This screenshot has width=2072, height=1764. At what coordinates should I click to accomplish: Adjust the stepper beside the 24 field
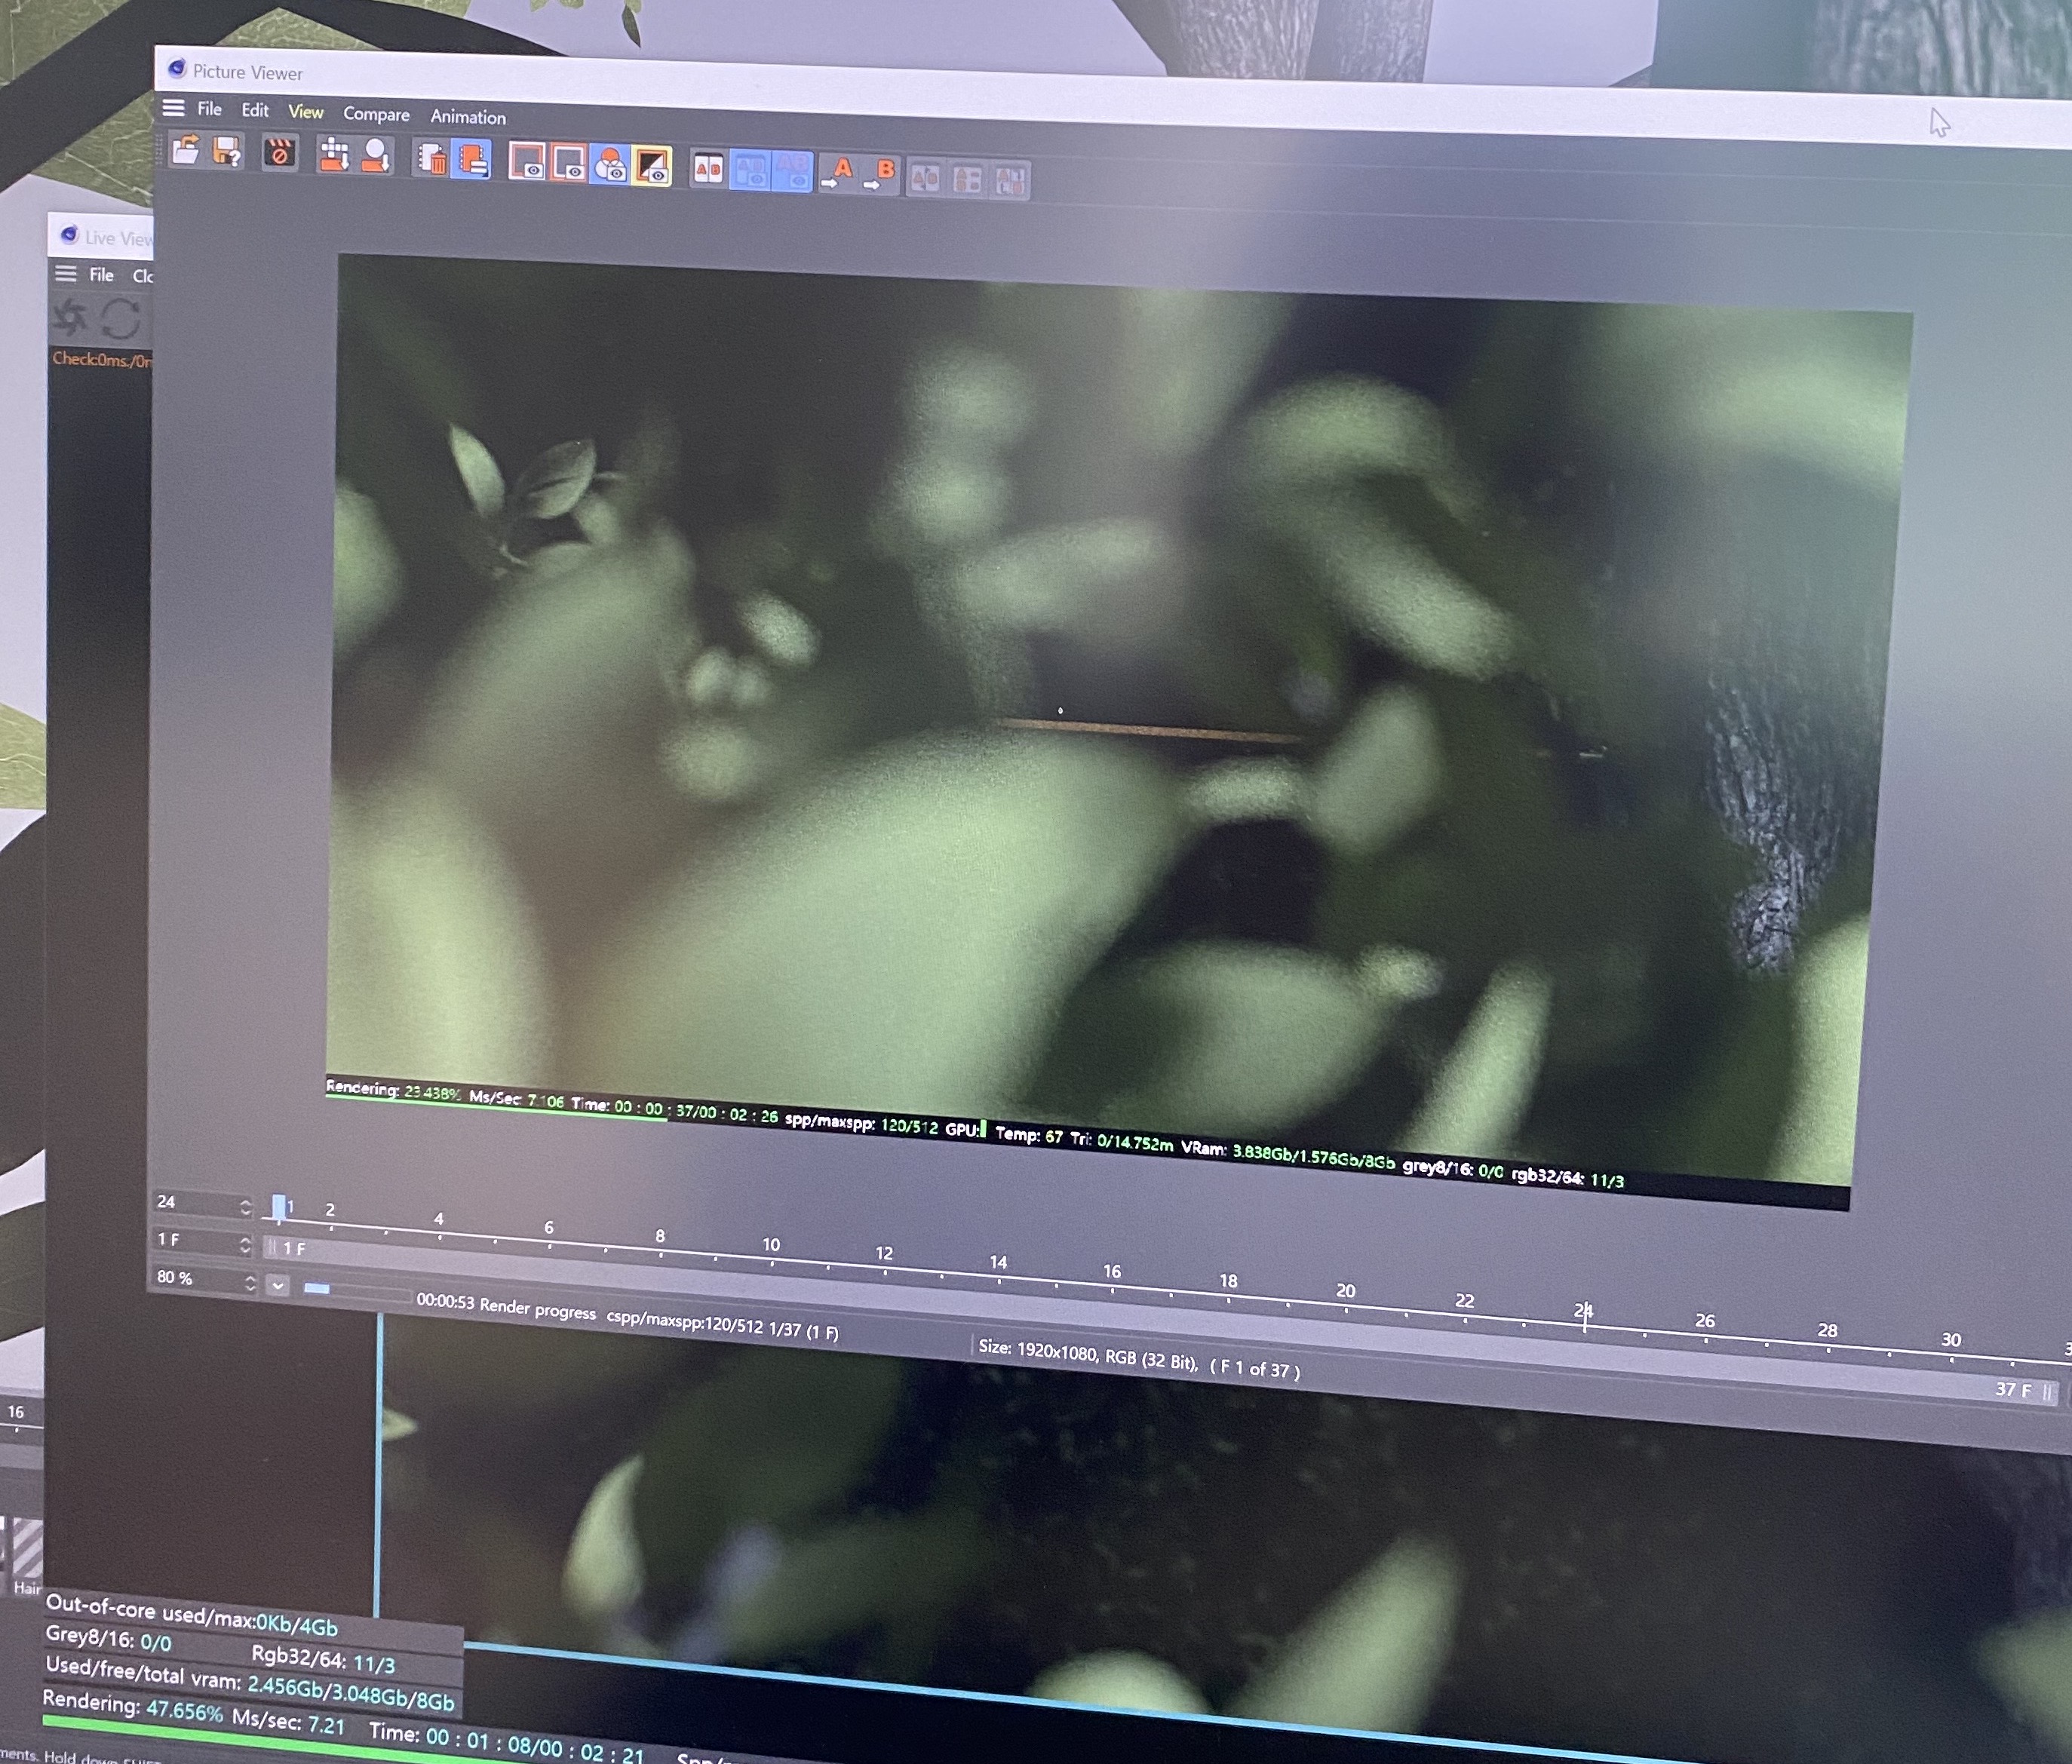point(246,1207)
